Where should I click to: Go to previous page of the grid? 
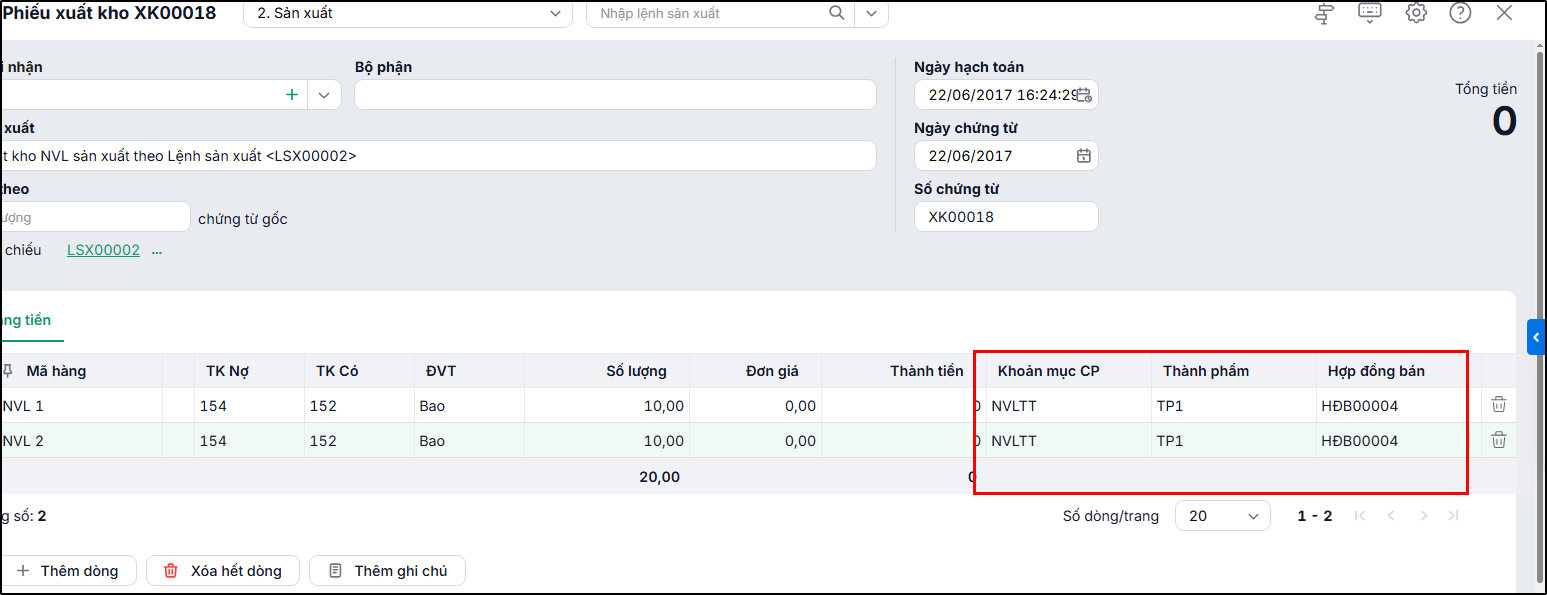click(x=1391, y=516)
